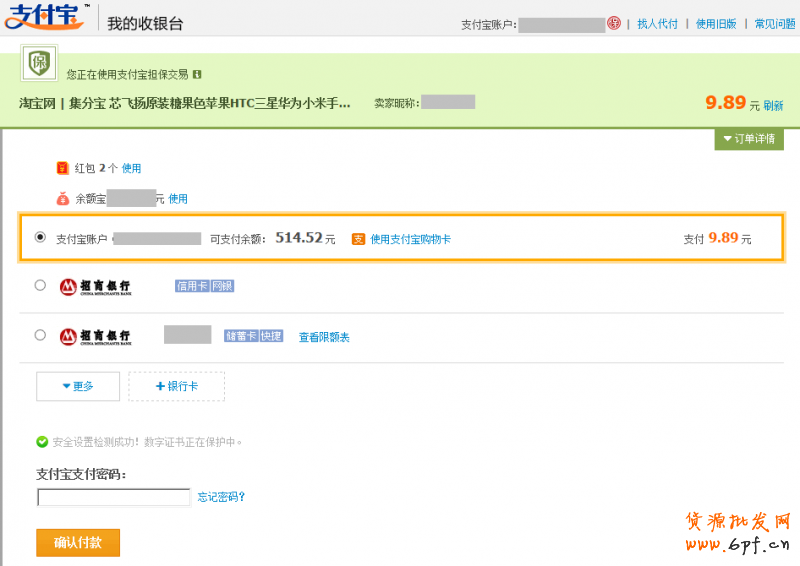Open 找人代付 in top navigation

[x=657, y=24]
